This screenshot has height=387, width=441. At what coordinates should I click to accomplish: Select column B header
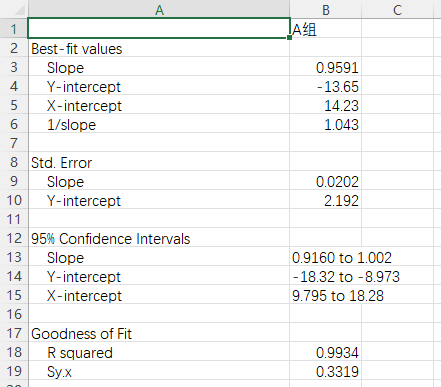coord(326,10)
